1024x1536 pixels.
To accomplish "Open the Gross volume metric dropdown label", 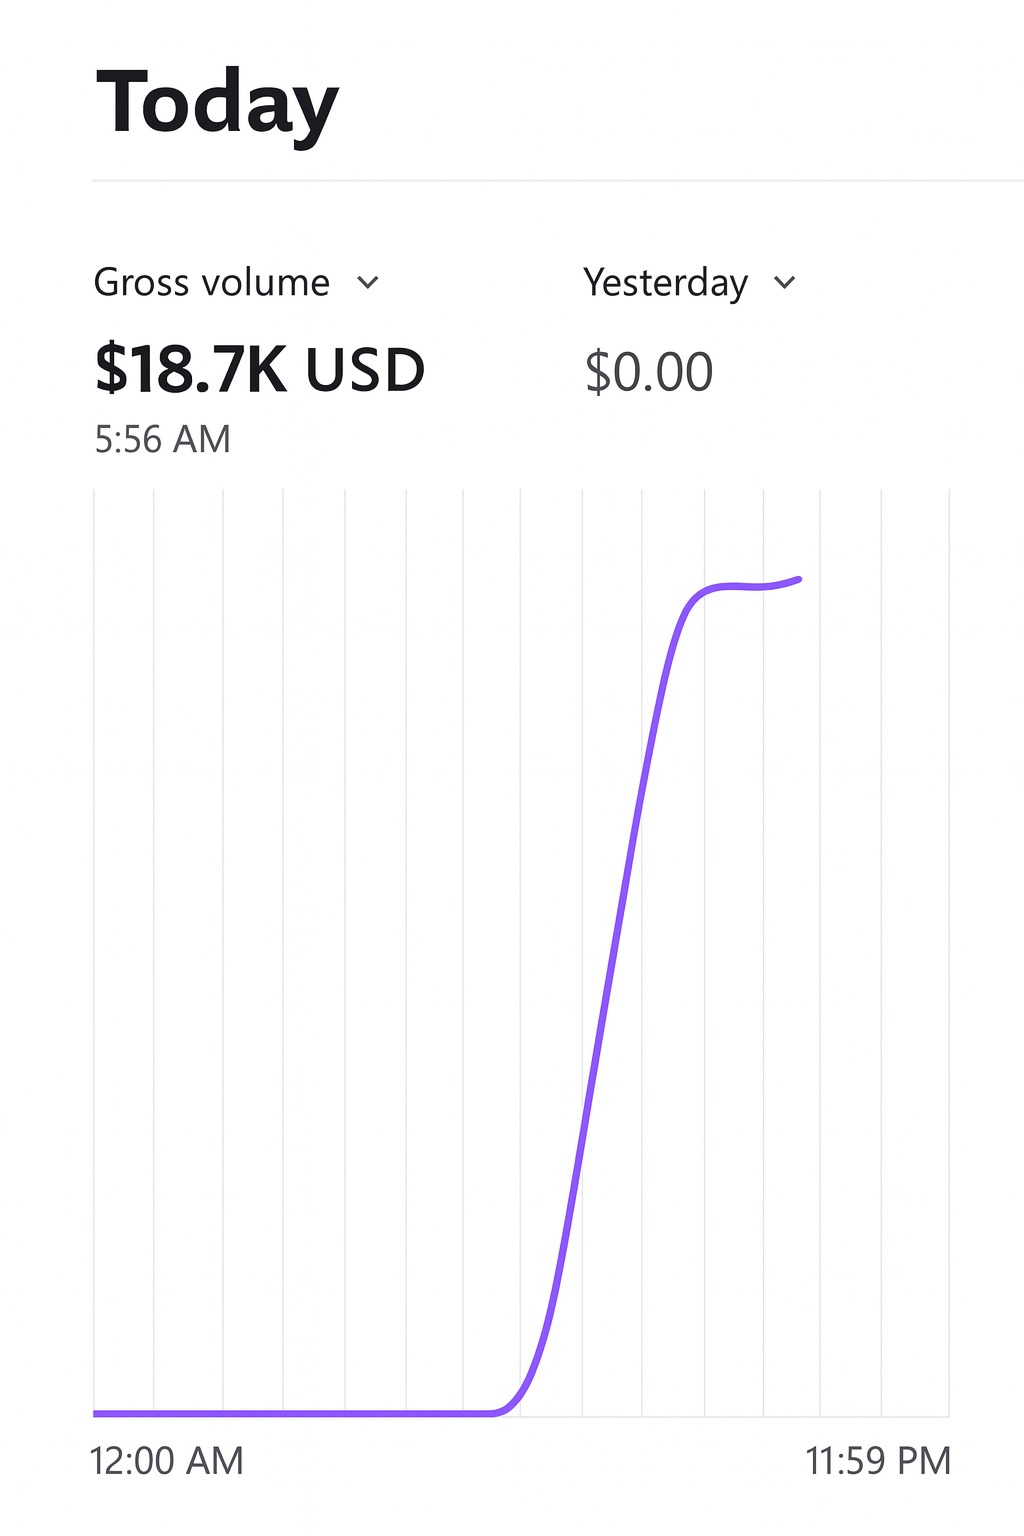I will pos(212,283).
